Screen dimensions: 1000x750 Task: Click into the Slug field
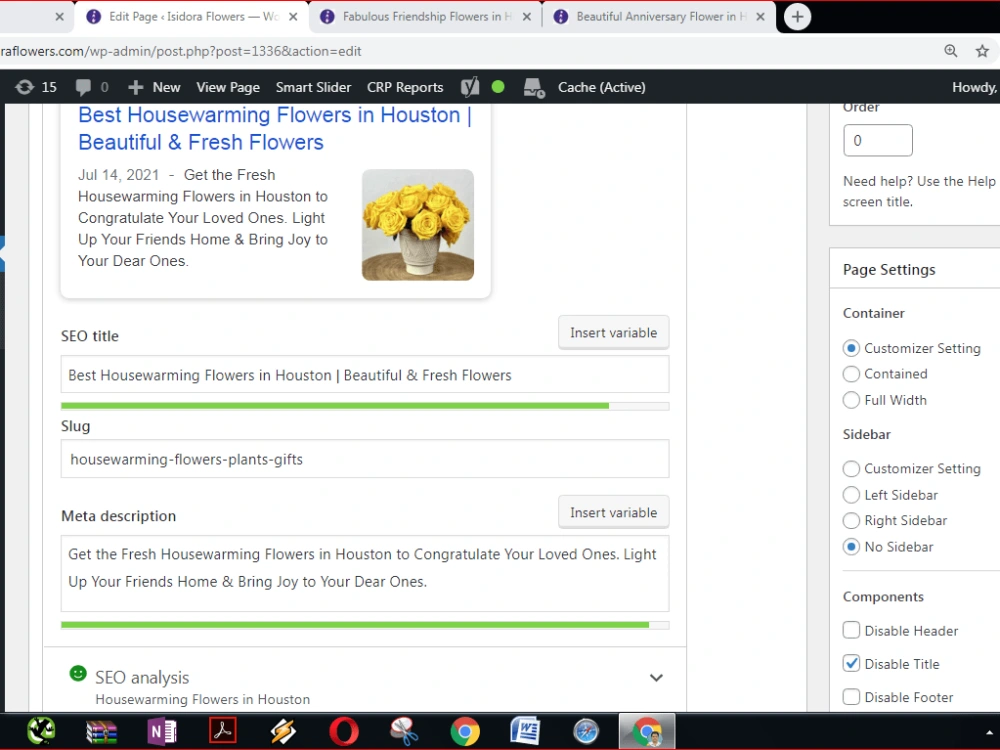pos(365,459)
